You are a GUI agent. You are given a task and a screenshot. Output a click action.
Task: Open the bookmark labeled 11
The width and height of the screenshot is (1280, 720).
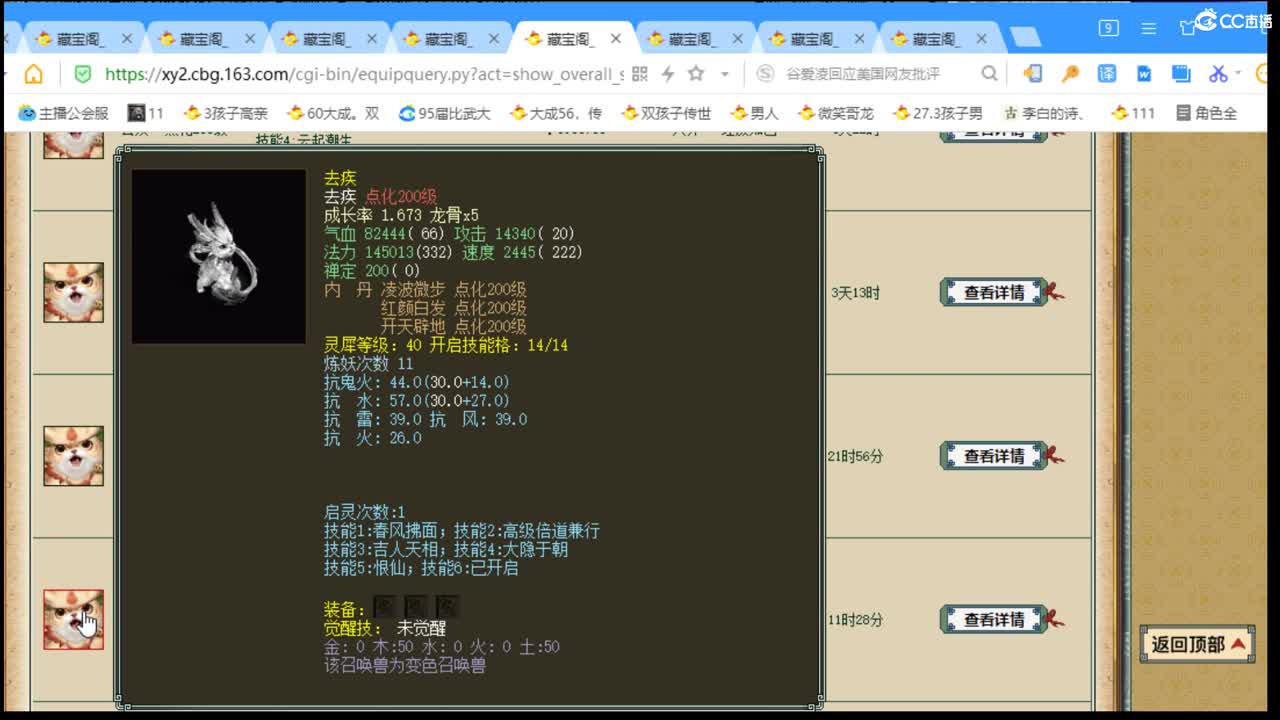coord(146,113)
